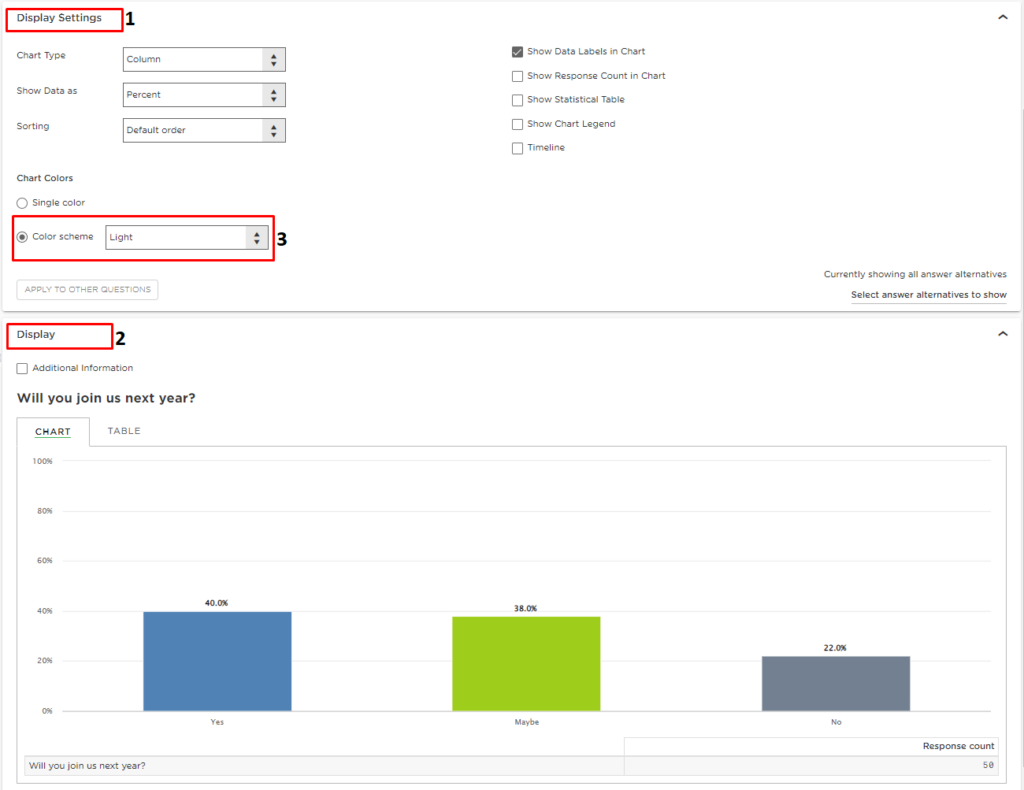Enable Show Response Count in Chart

click(x=517, y=75)
